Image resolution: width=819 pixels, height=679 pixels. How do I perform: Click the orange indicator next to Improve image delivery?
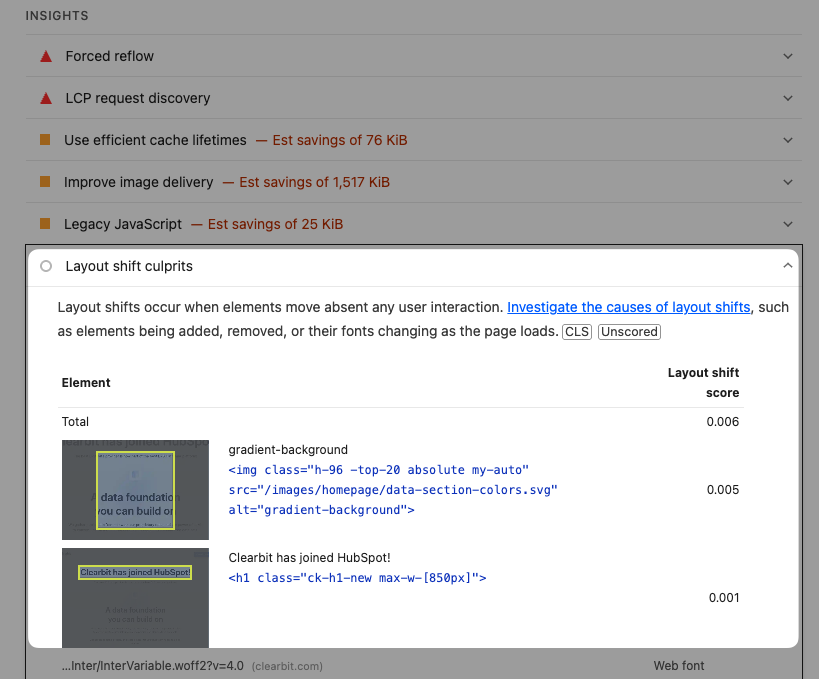[44, 182]
